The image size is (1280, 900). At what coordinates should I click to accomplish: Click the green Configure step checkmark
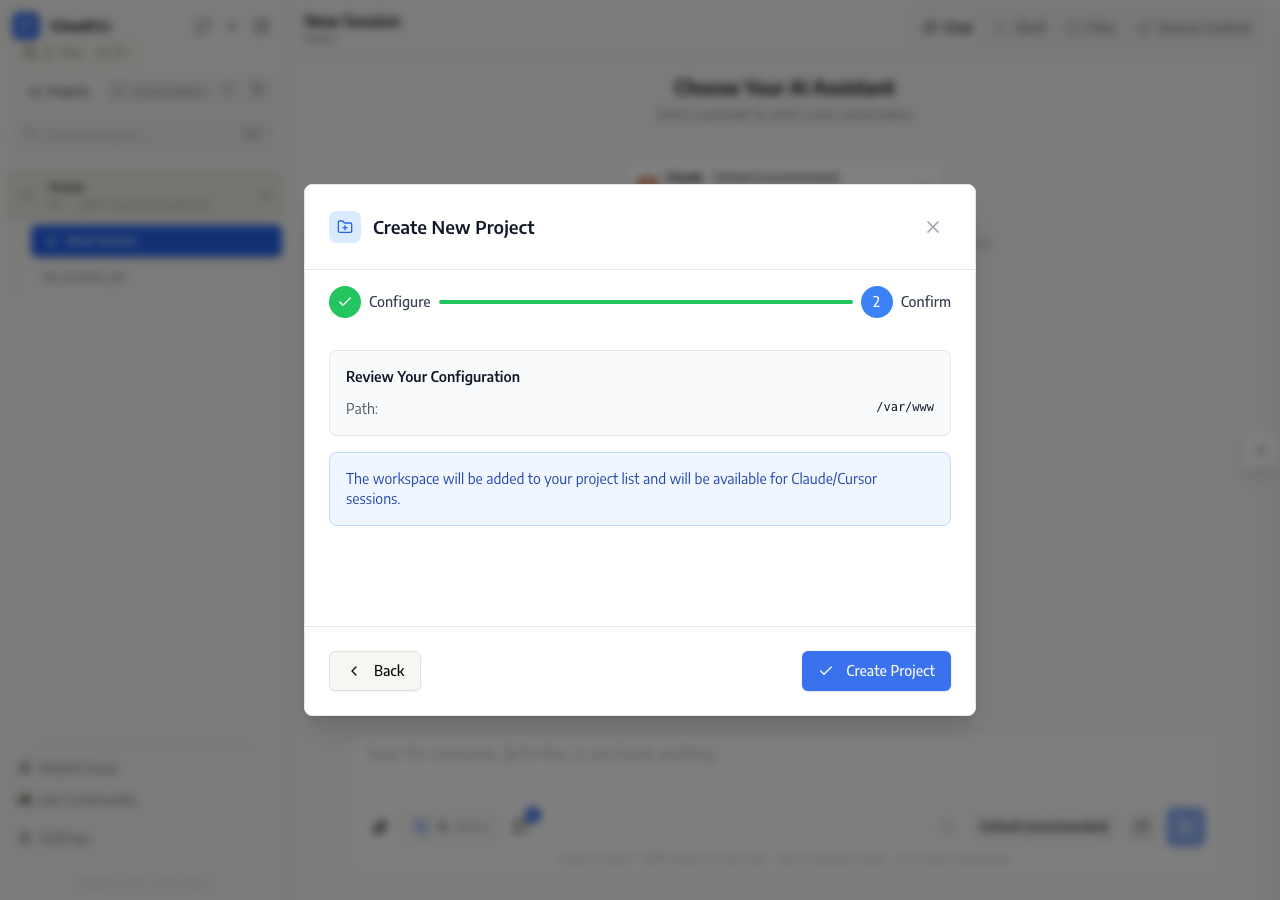coord(345,302)
